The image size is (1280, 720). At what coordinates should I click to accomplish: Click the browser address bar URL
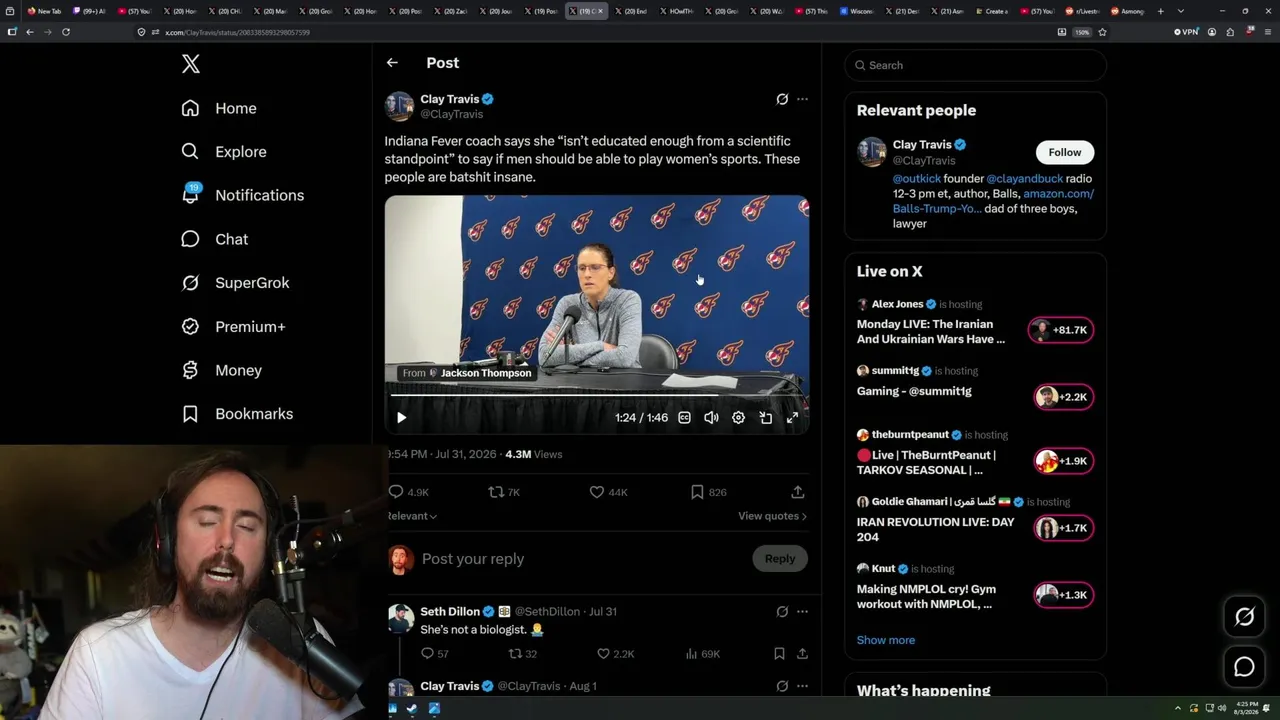point(237,32)
